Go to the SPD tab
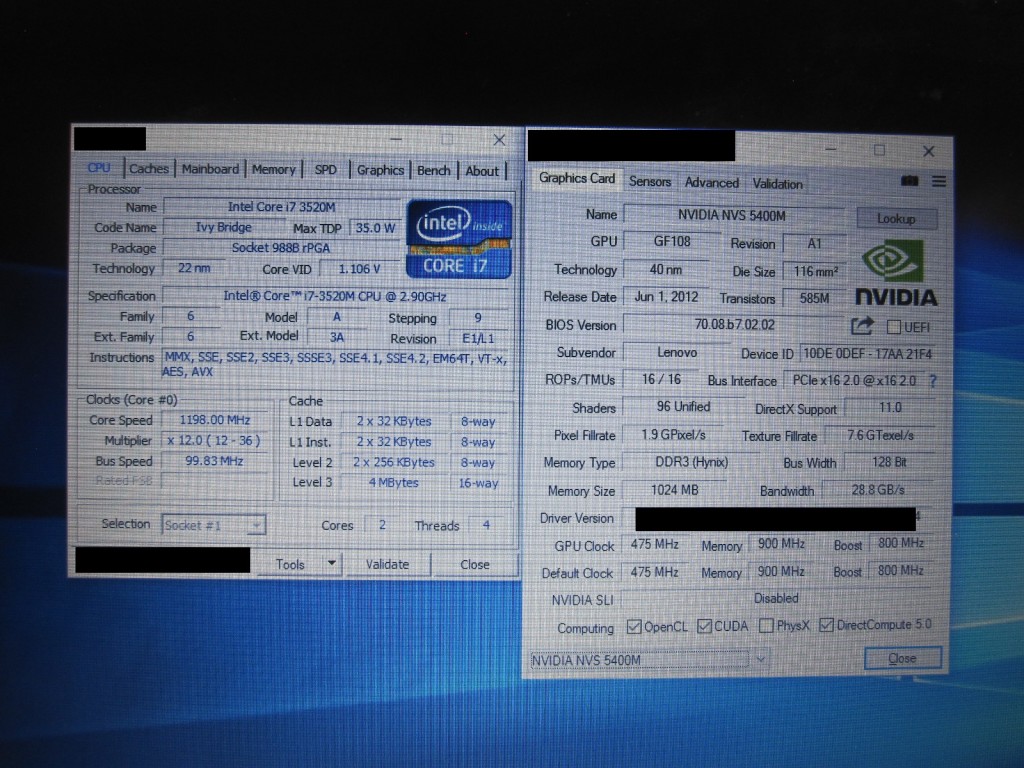Screen dimensions: 1024x768 (x=325, y=170)
